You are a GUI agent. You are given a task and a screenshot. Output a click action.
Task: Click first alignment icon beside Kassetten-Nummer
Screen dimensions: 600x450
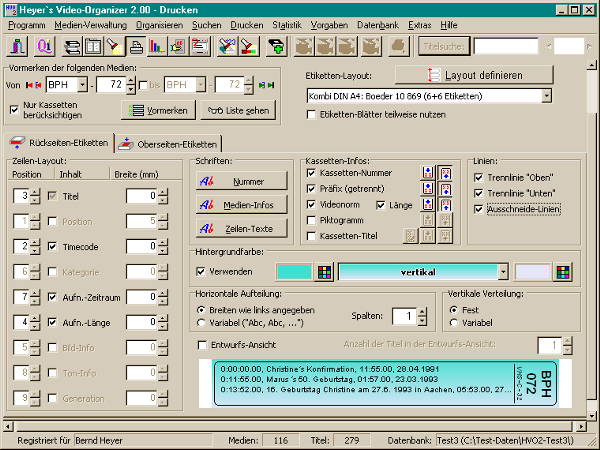tap(428, 173)
